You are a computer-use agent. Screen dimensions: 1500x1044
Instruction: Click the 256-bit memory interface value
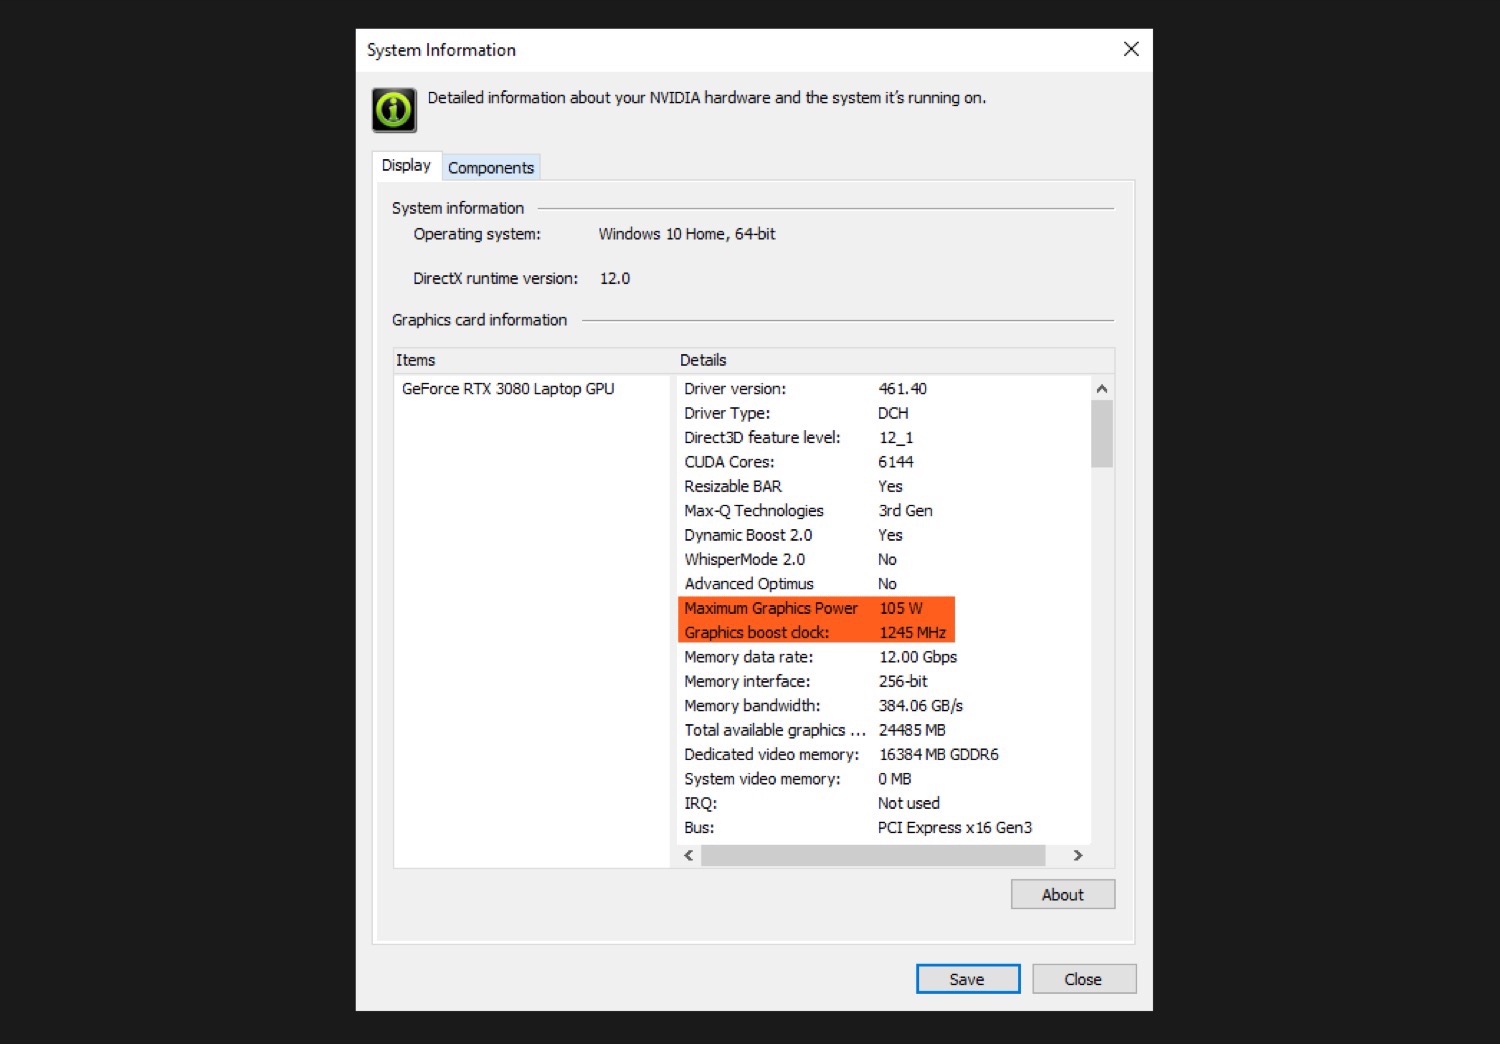pos(903,681)
